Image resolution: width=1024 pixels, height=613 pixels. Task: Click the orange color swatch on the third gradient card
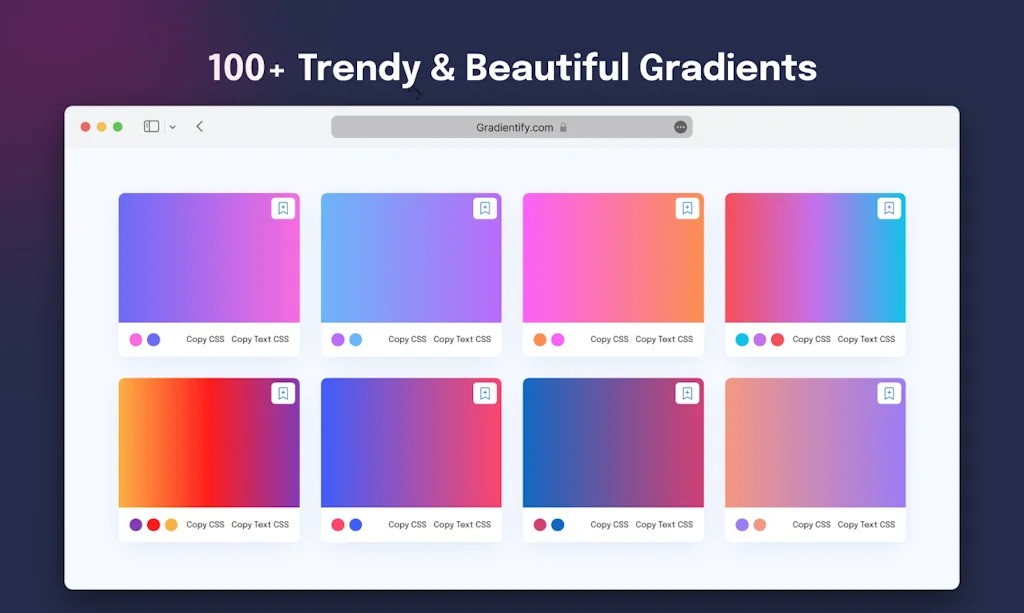538,340
